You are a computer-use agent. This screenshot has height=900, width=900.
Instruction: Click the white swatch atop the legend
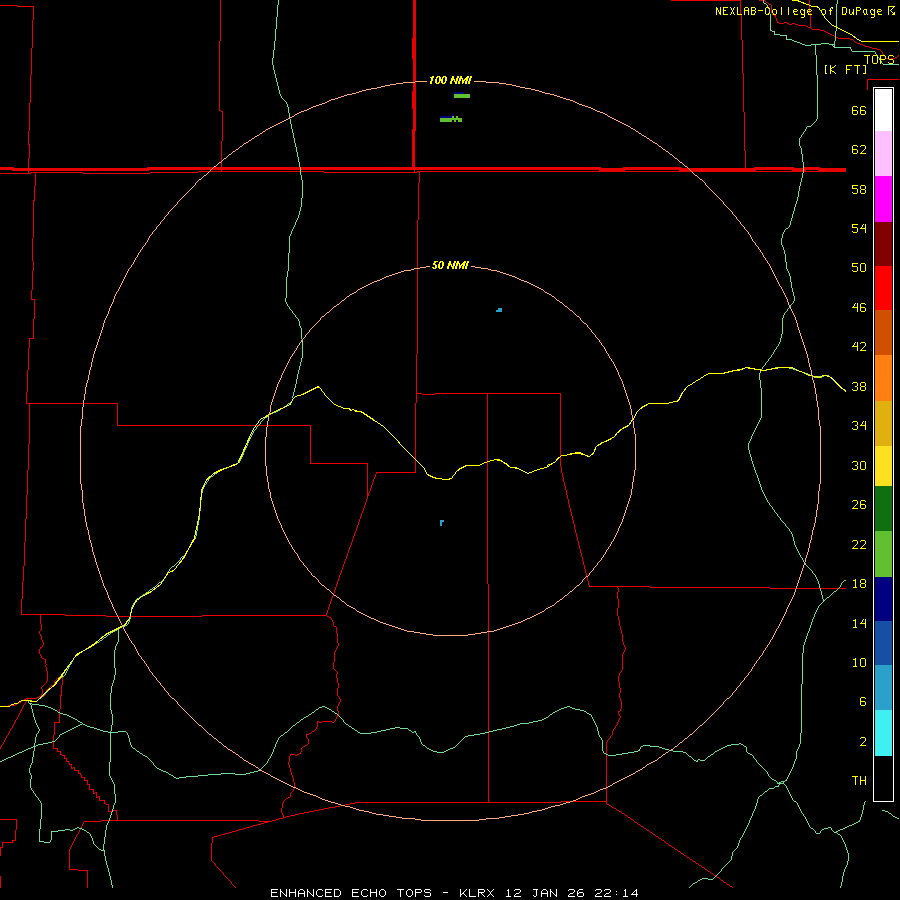(883, 110)
